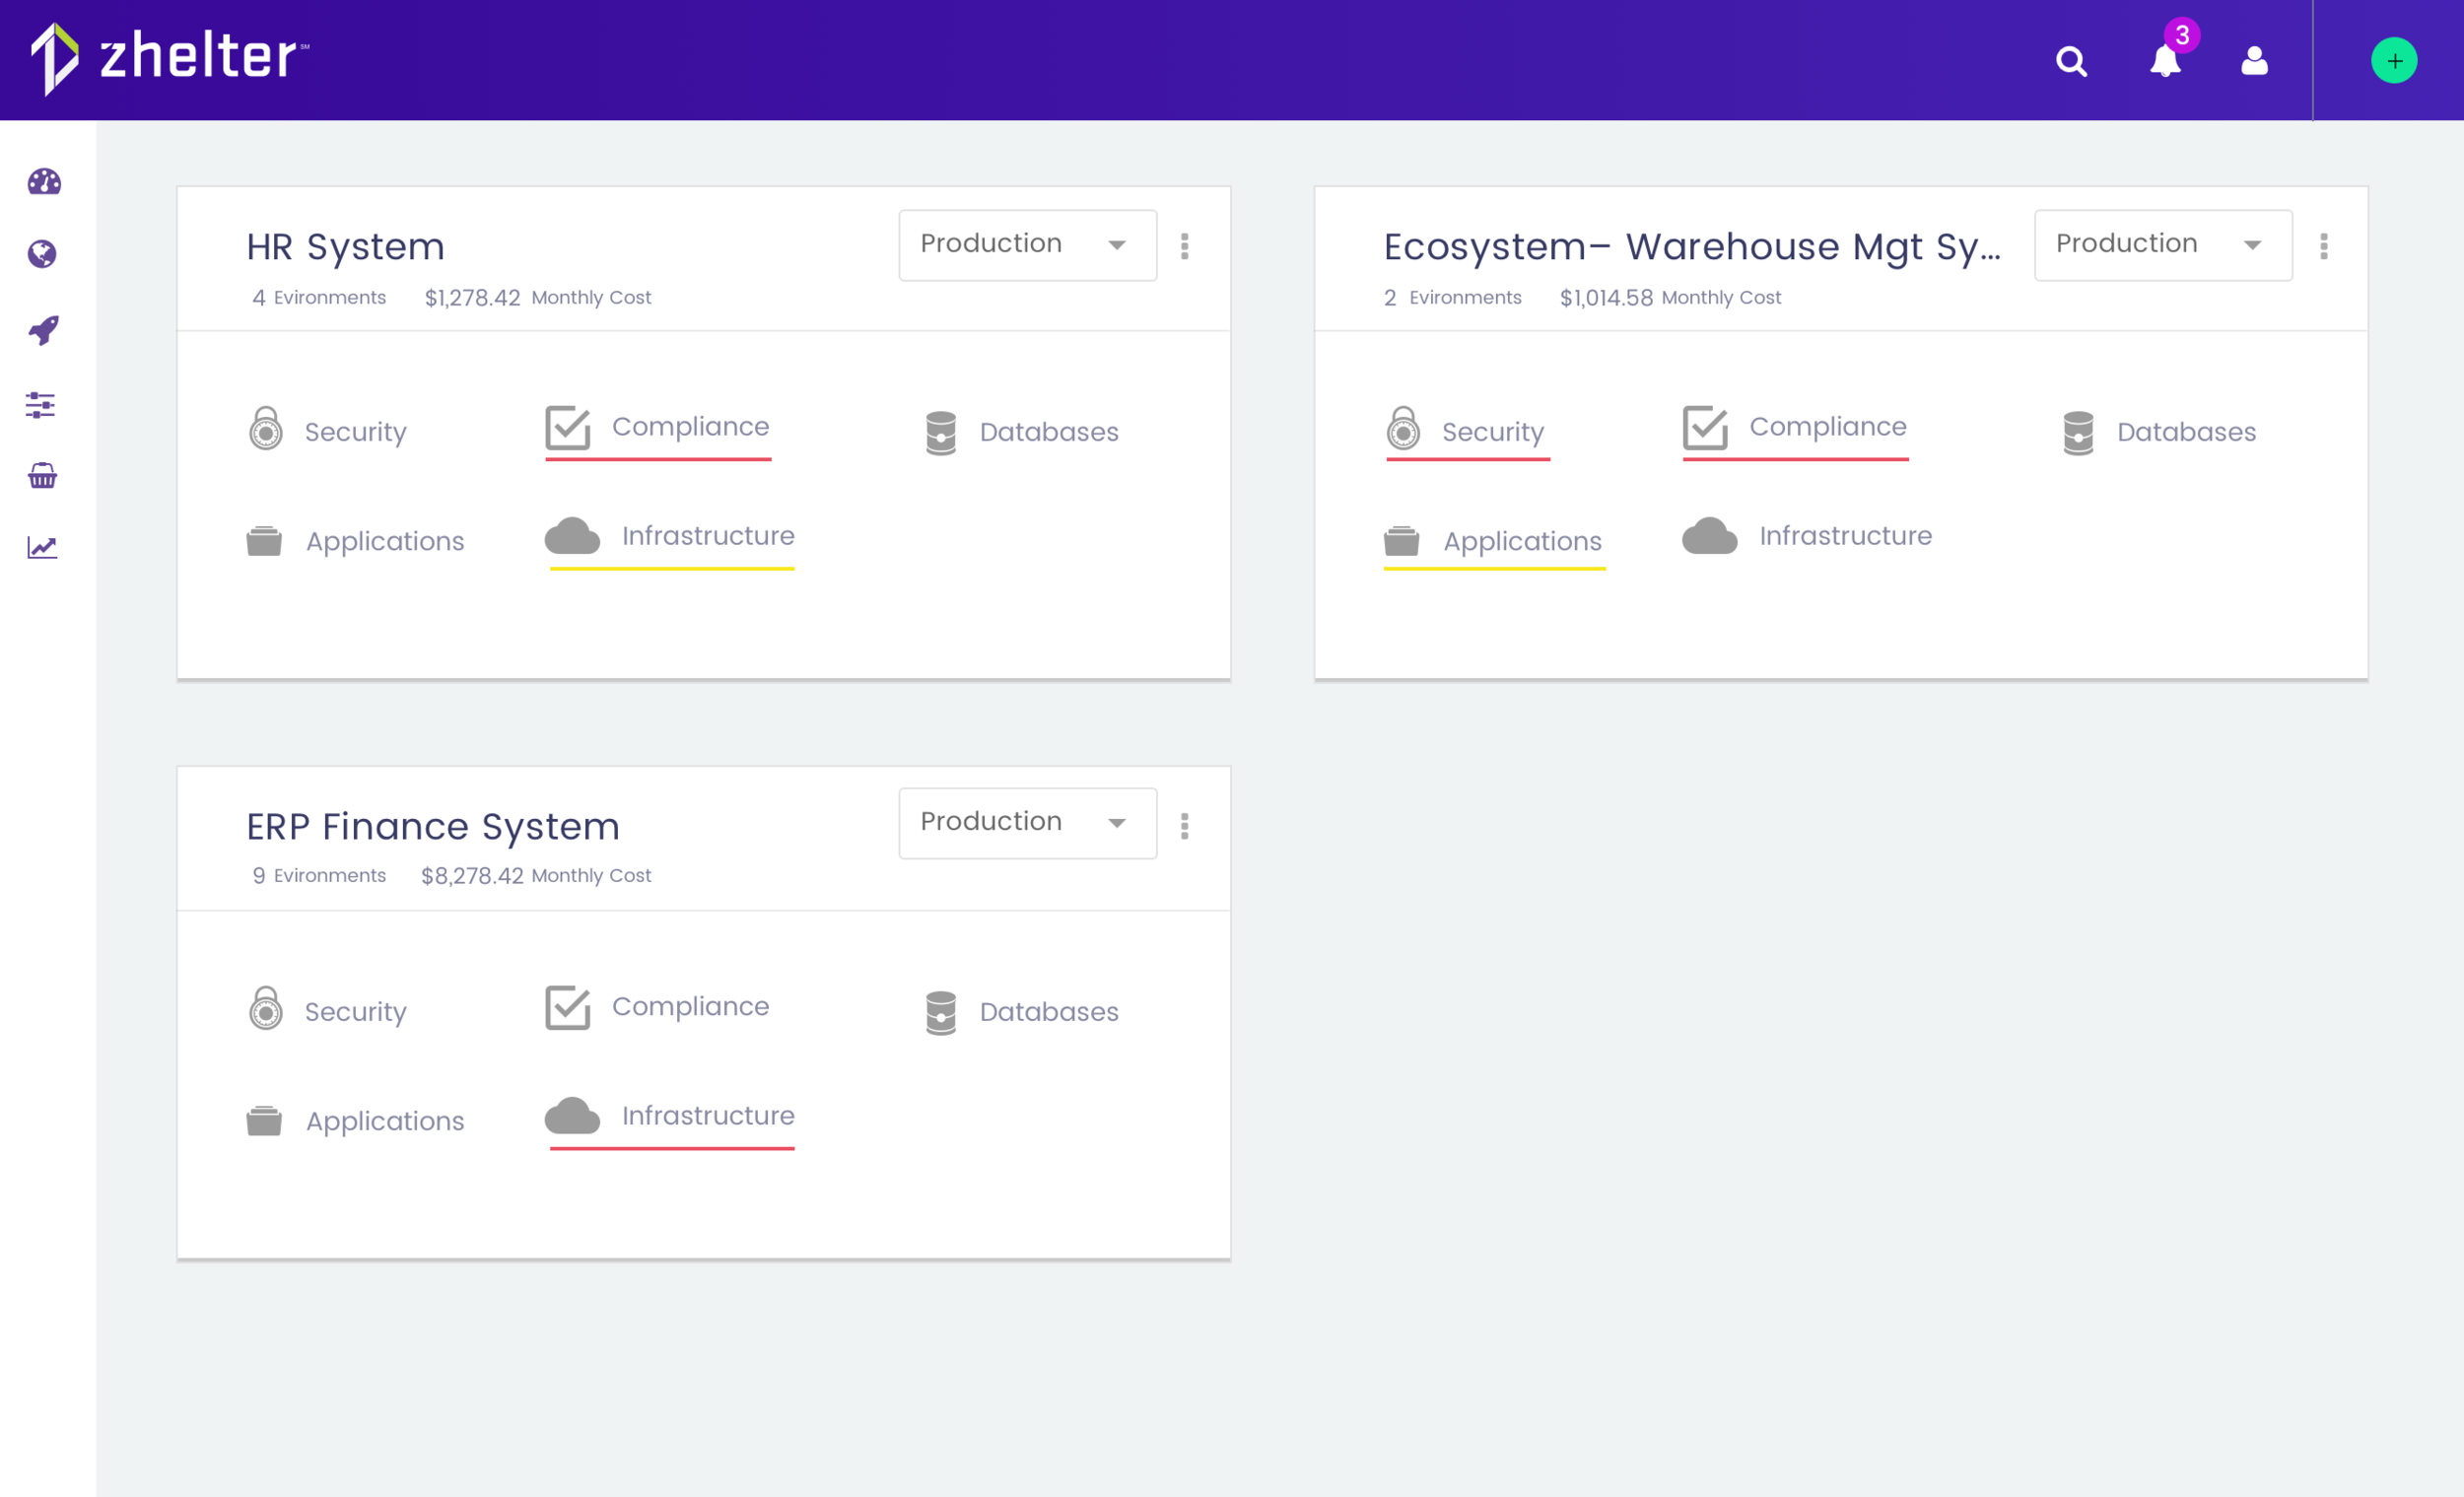This screenshot has height=1497, width=2464.
Task: Open the analytics line chart icon
Action: pyautogui.click(x=42, y=547)
